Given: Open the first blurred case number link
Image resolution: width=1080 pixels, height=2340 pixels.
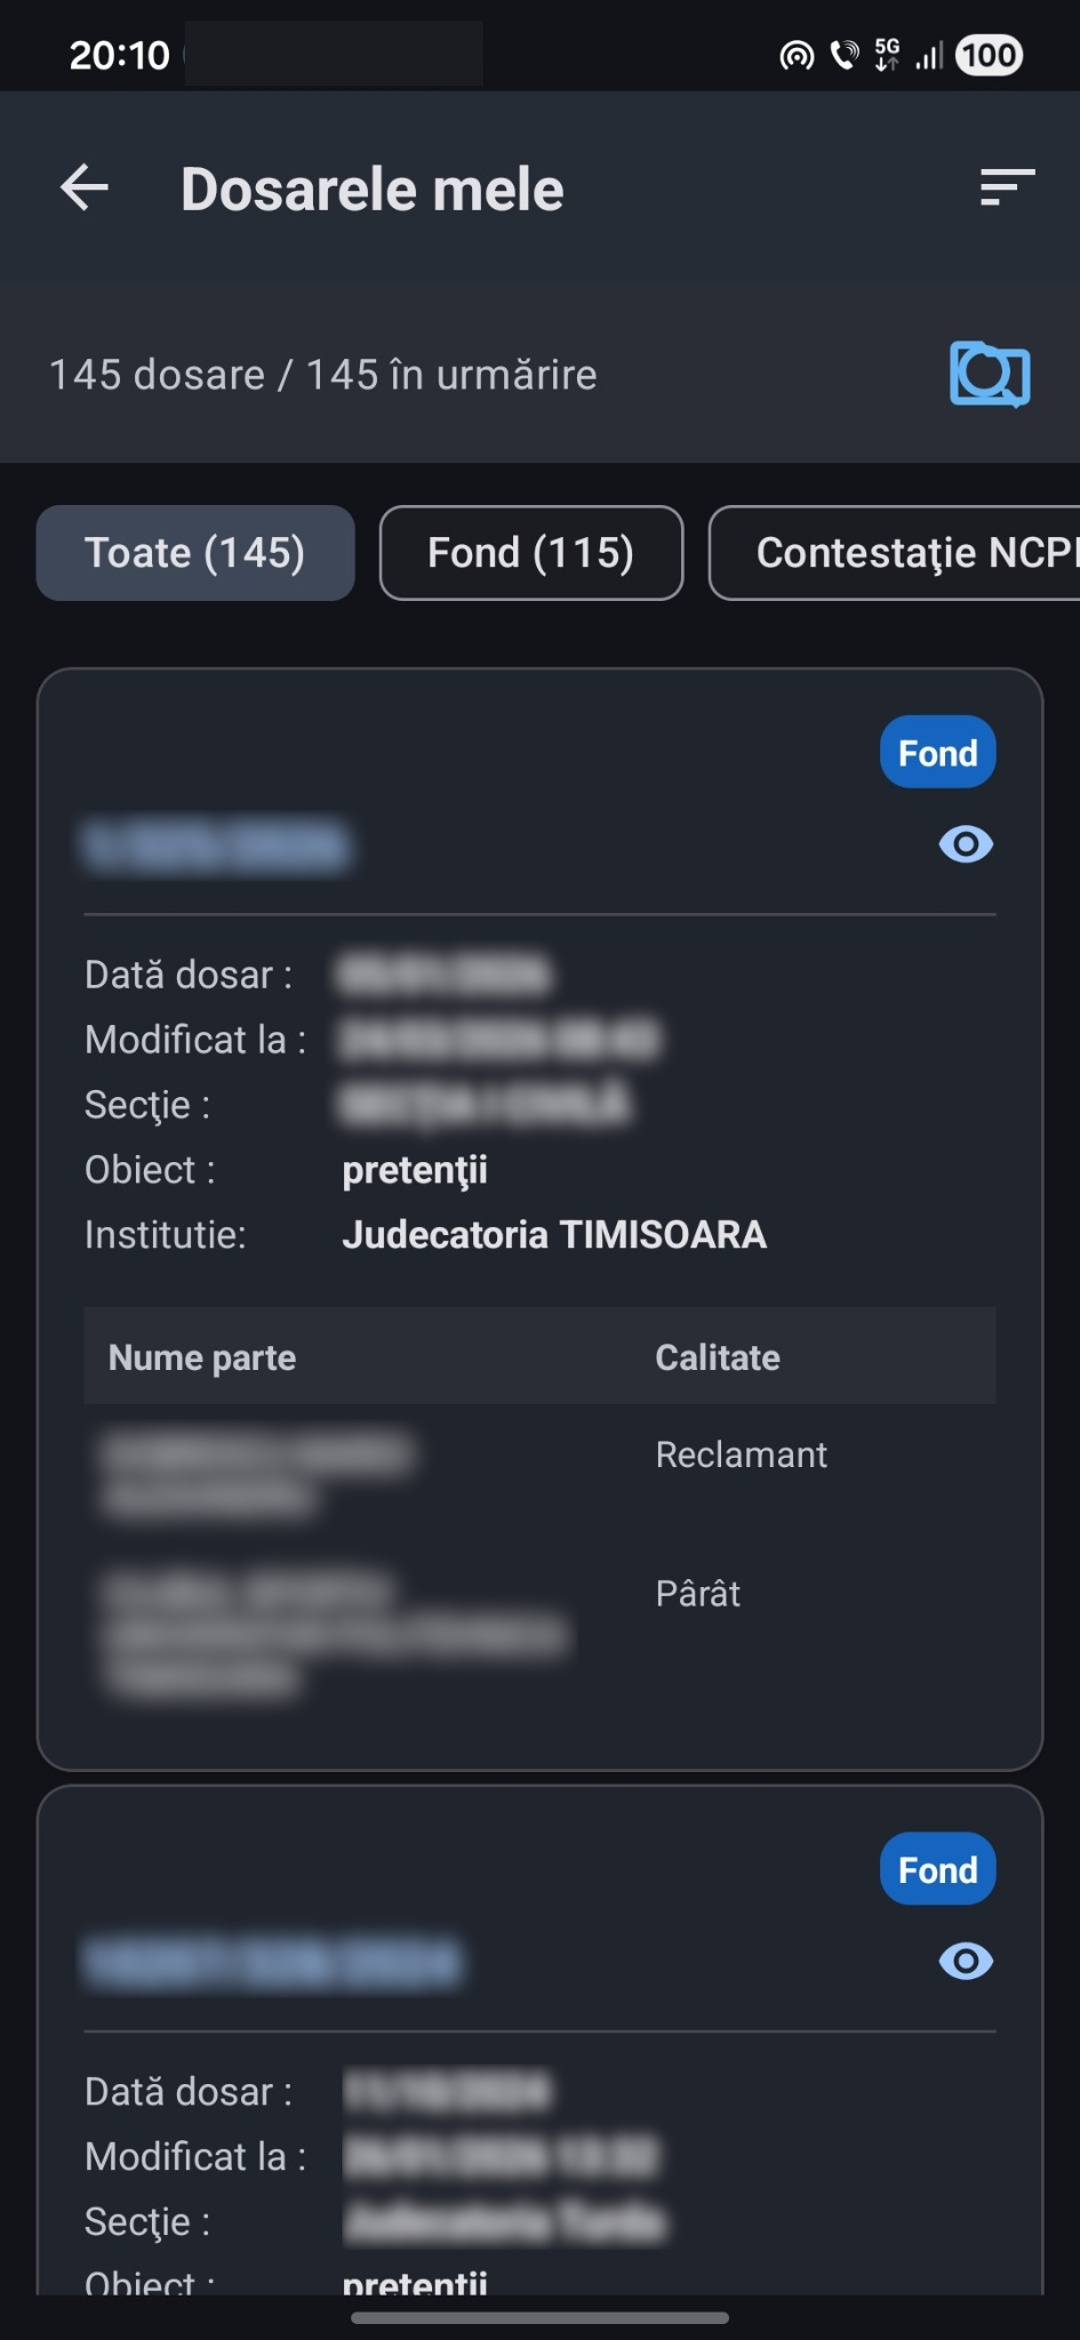Looking at the screenshot, I should coord(217,846).
